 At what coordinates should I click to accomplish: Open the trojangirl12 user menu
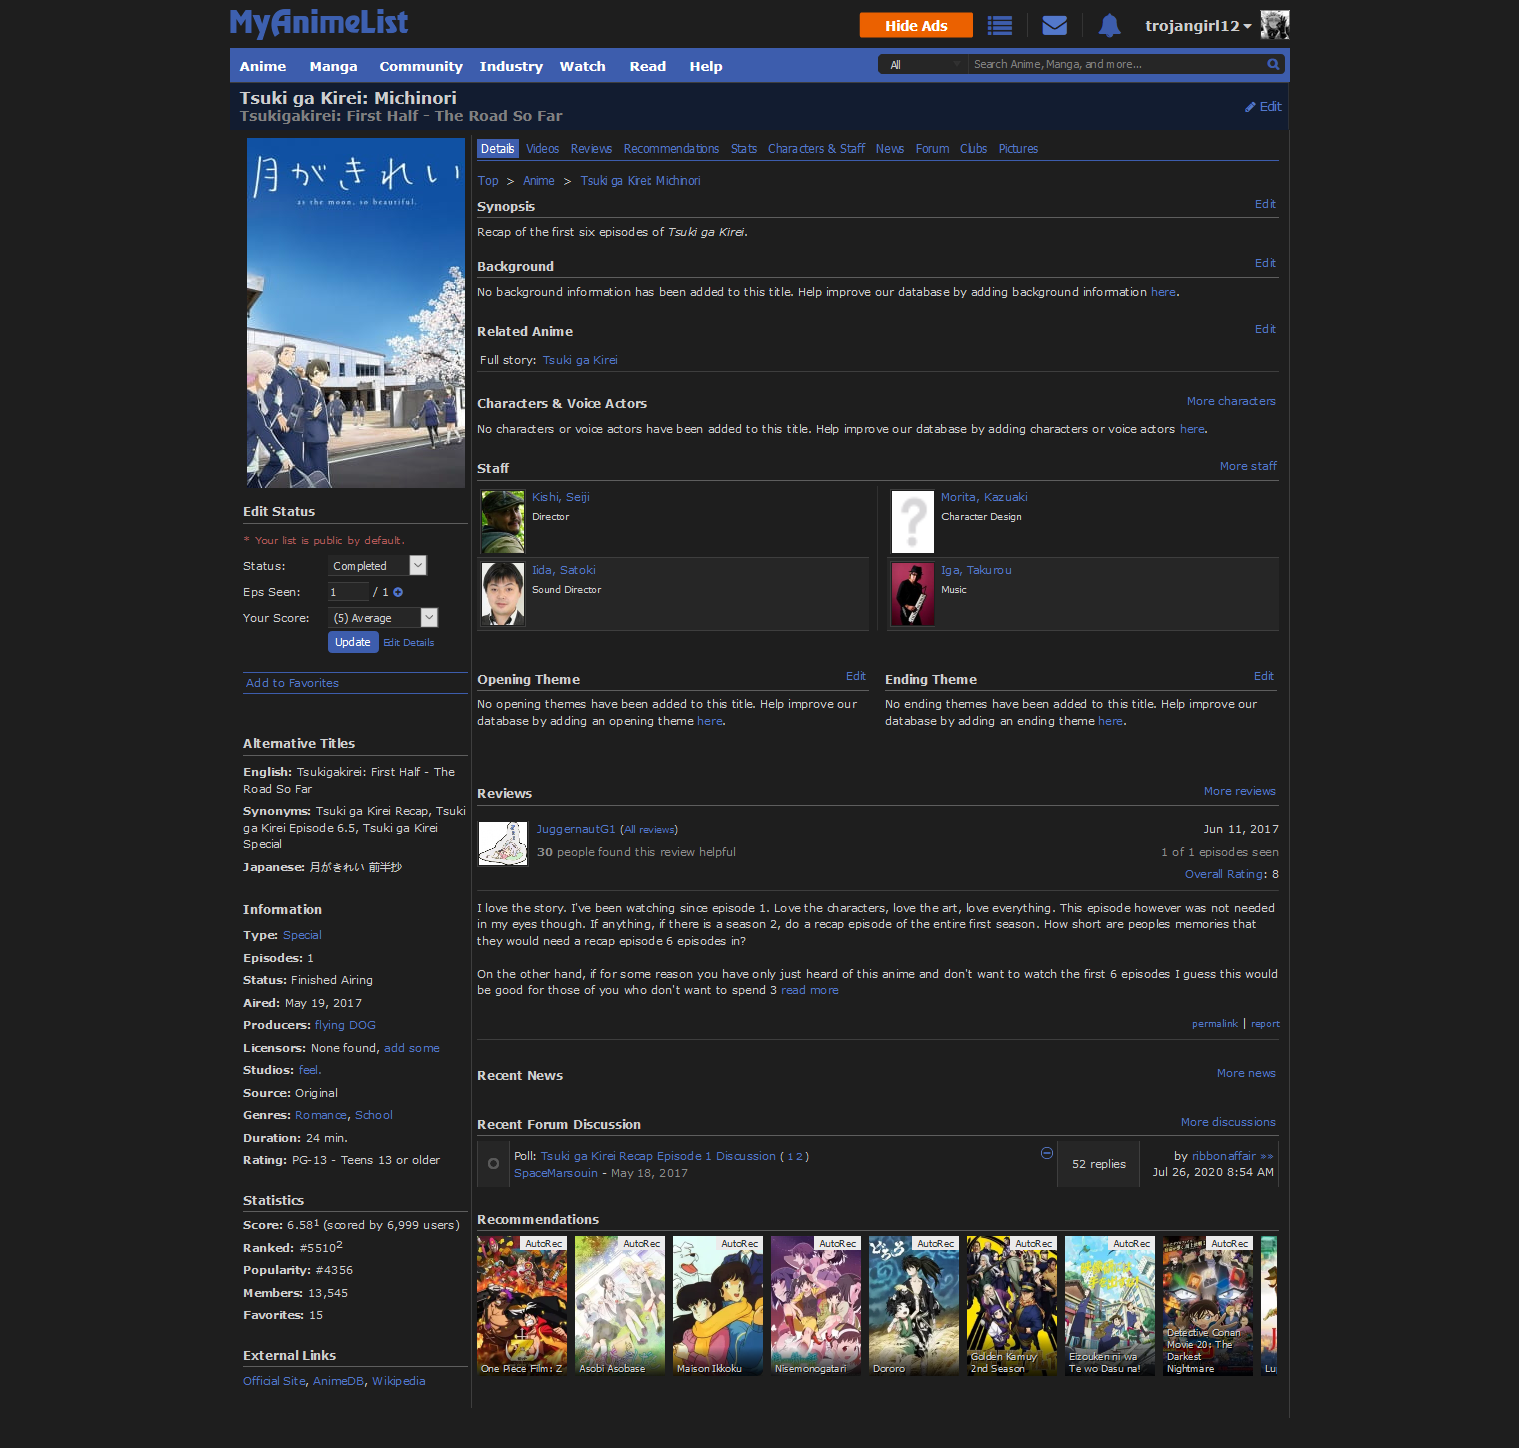(x=1198, y=26)
